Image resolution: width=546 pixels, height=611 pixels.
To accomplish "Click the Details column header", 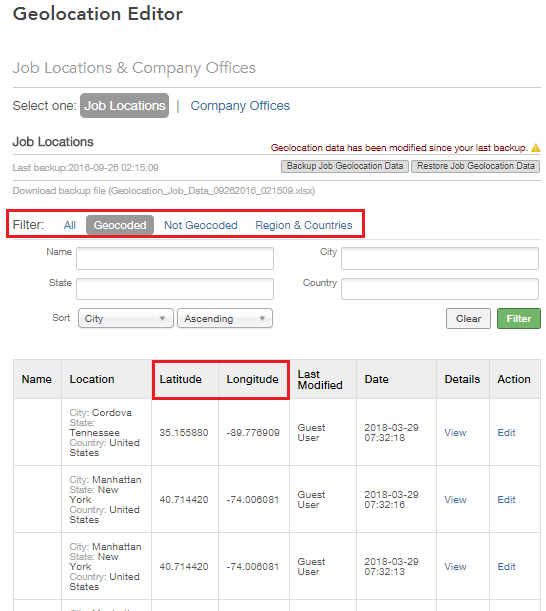I will click(462, 379).
